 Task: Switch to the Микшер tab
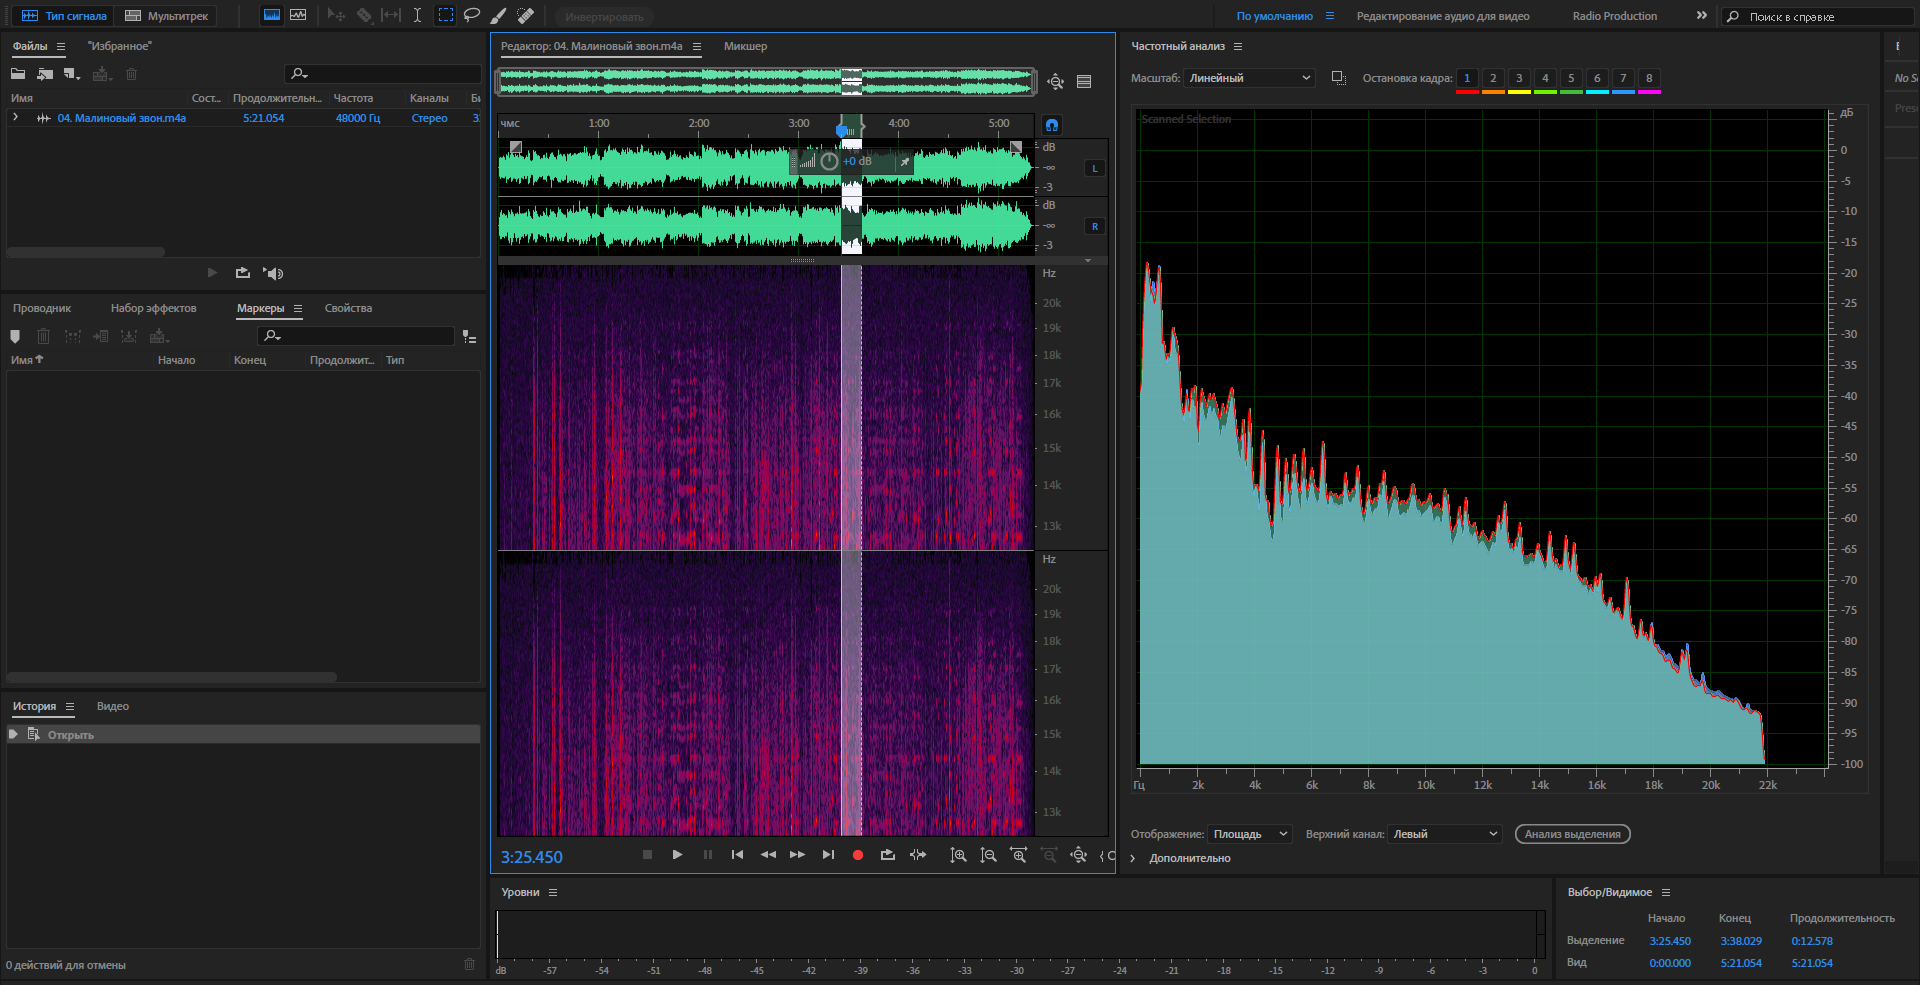pos(745,46)
